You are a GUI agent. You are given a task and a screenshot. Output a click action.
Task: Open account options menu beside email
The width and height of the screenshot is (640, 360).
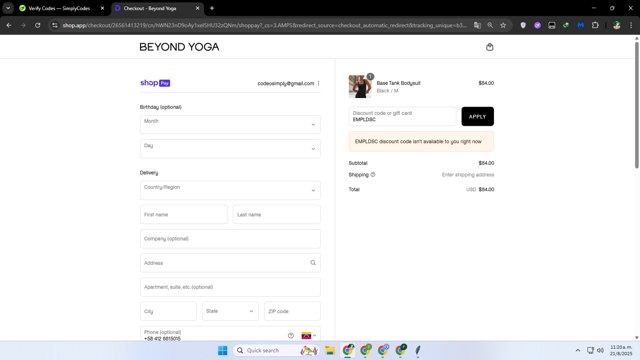pyautogui.click(x=318, y=83)
